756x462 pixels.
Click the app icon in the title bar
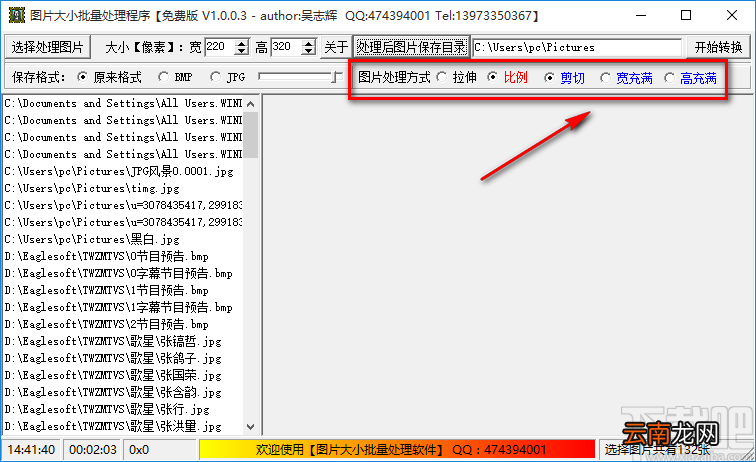tap(17, 15)
